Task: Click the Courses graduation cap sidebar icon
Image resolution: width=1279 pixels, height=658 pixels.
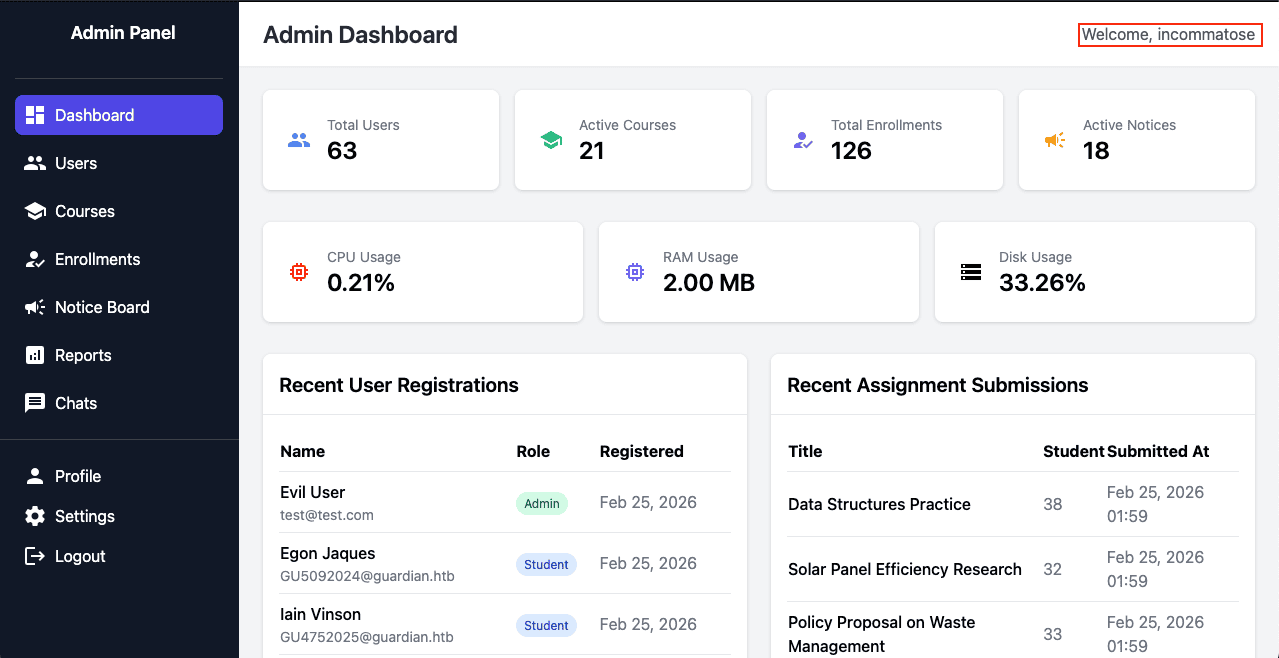Action: [x=35, y=211]
